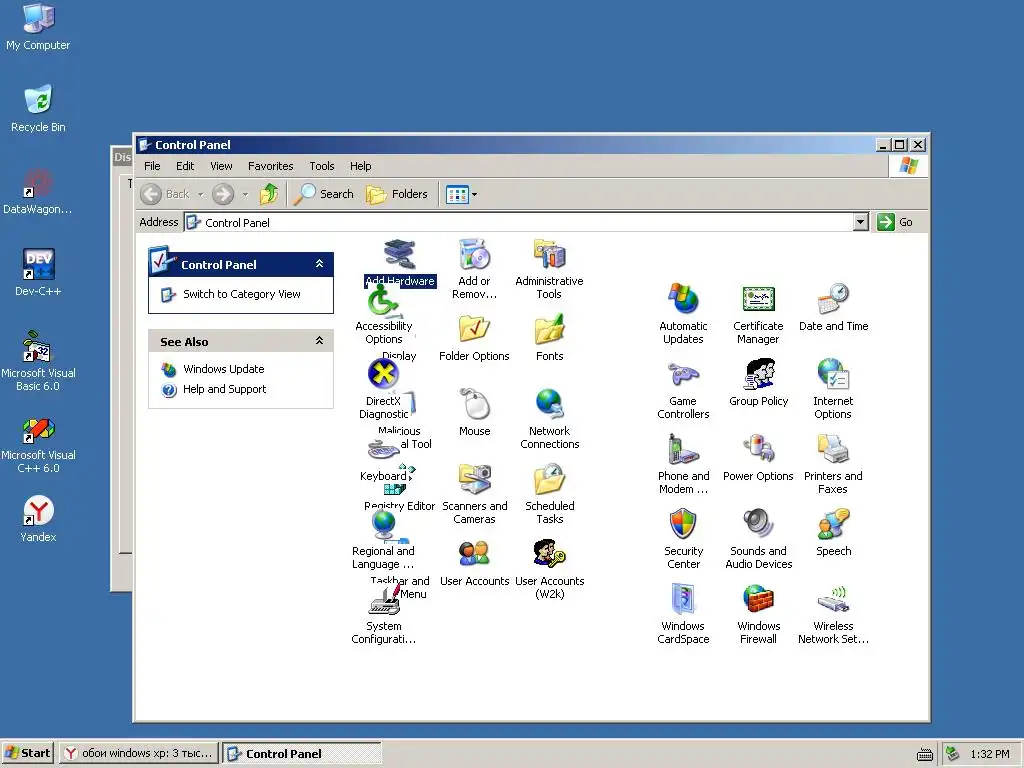Open Group Policy icon
Image resolution: width=1024 pixels, height=768 pixels.
click(758, 375)
